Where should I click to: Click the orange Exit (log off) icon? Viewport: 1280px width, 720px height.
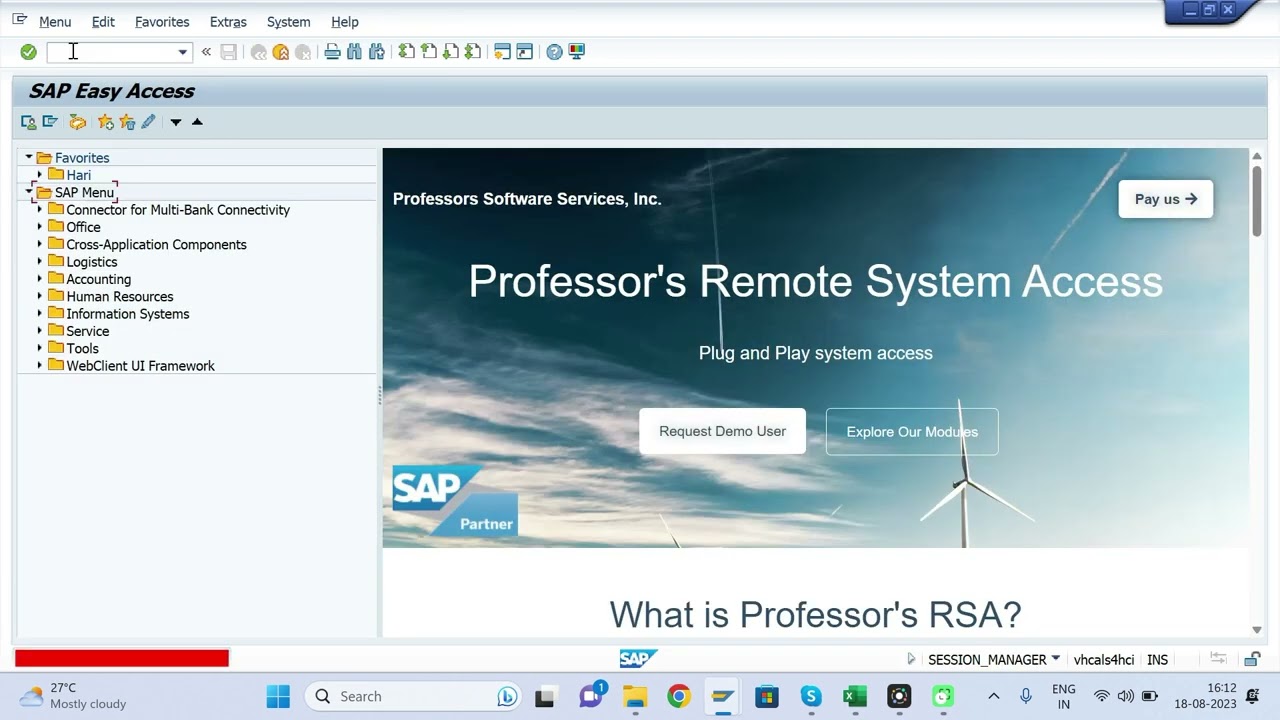281,52
